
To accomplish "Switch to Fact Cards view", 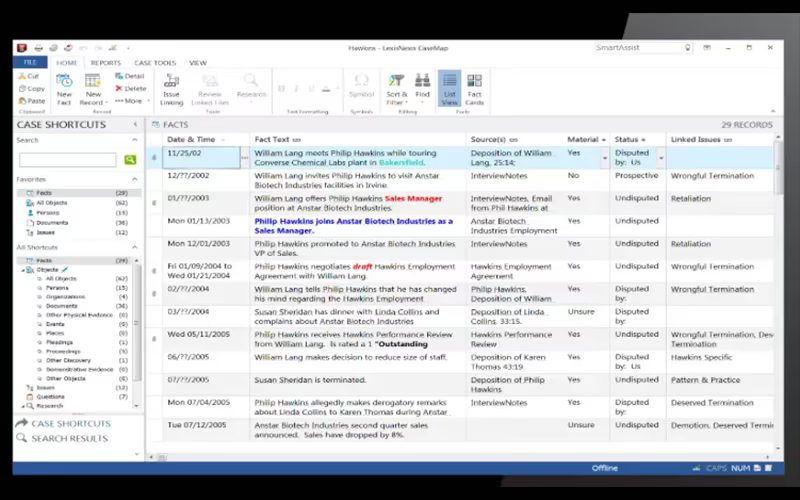I will pyautogui.click(x=474, y=89).
